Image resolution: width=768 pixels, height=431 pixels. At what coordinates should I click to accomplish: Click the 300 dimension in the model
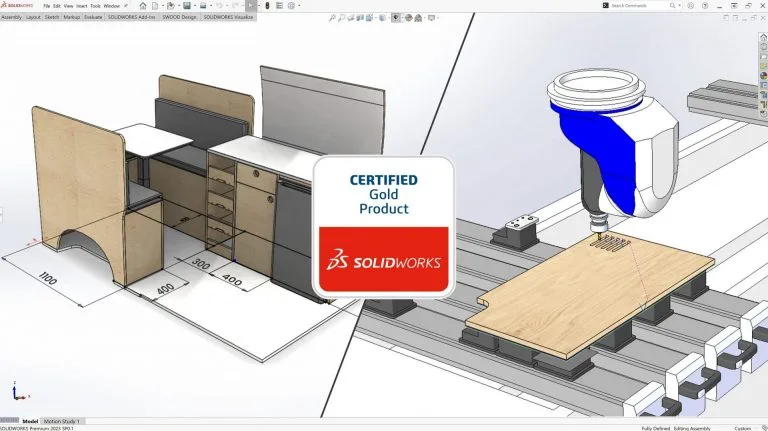pyautogui.click(x=201, y=263)
